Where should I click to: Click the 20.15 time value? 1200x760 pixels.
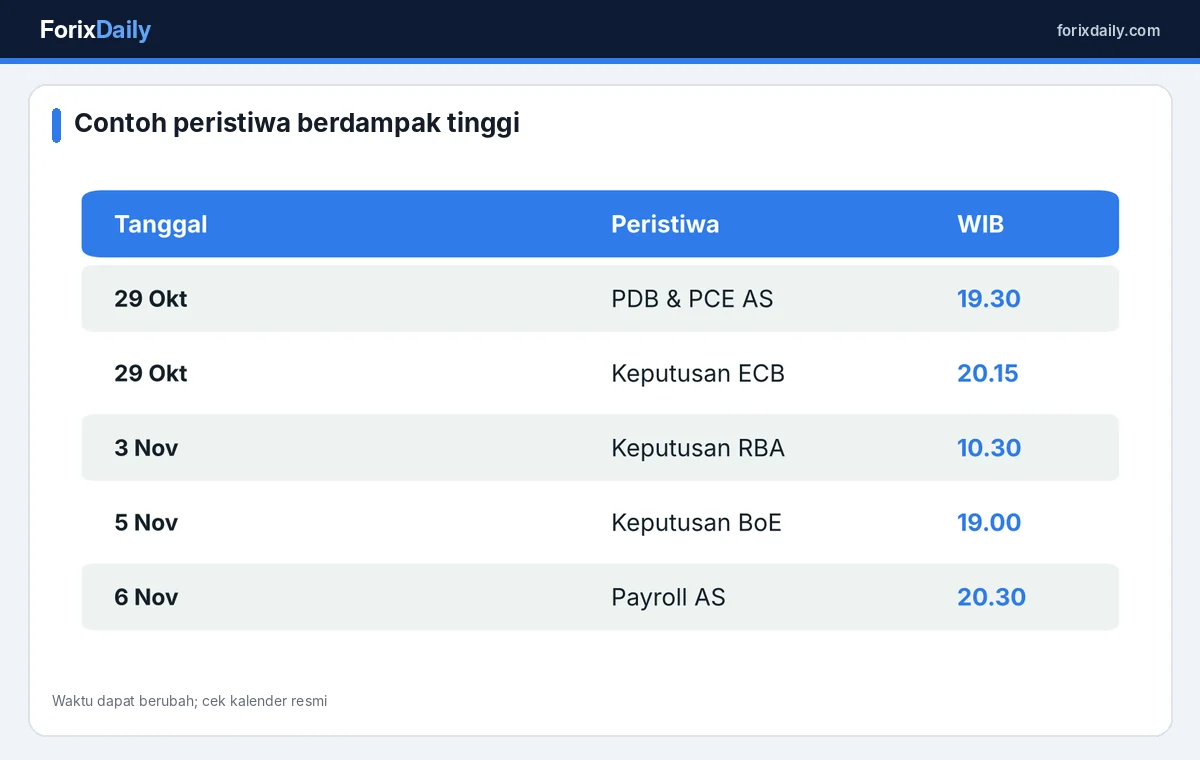[988, 373]
